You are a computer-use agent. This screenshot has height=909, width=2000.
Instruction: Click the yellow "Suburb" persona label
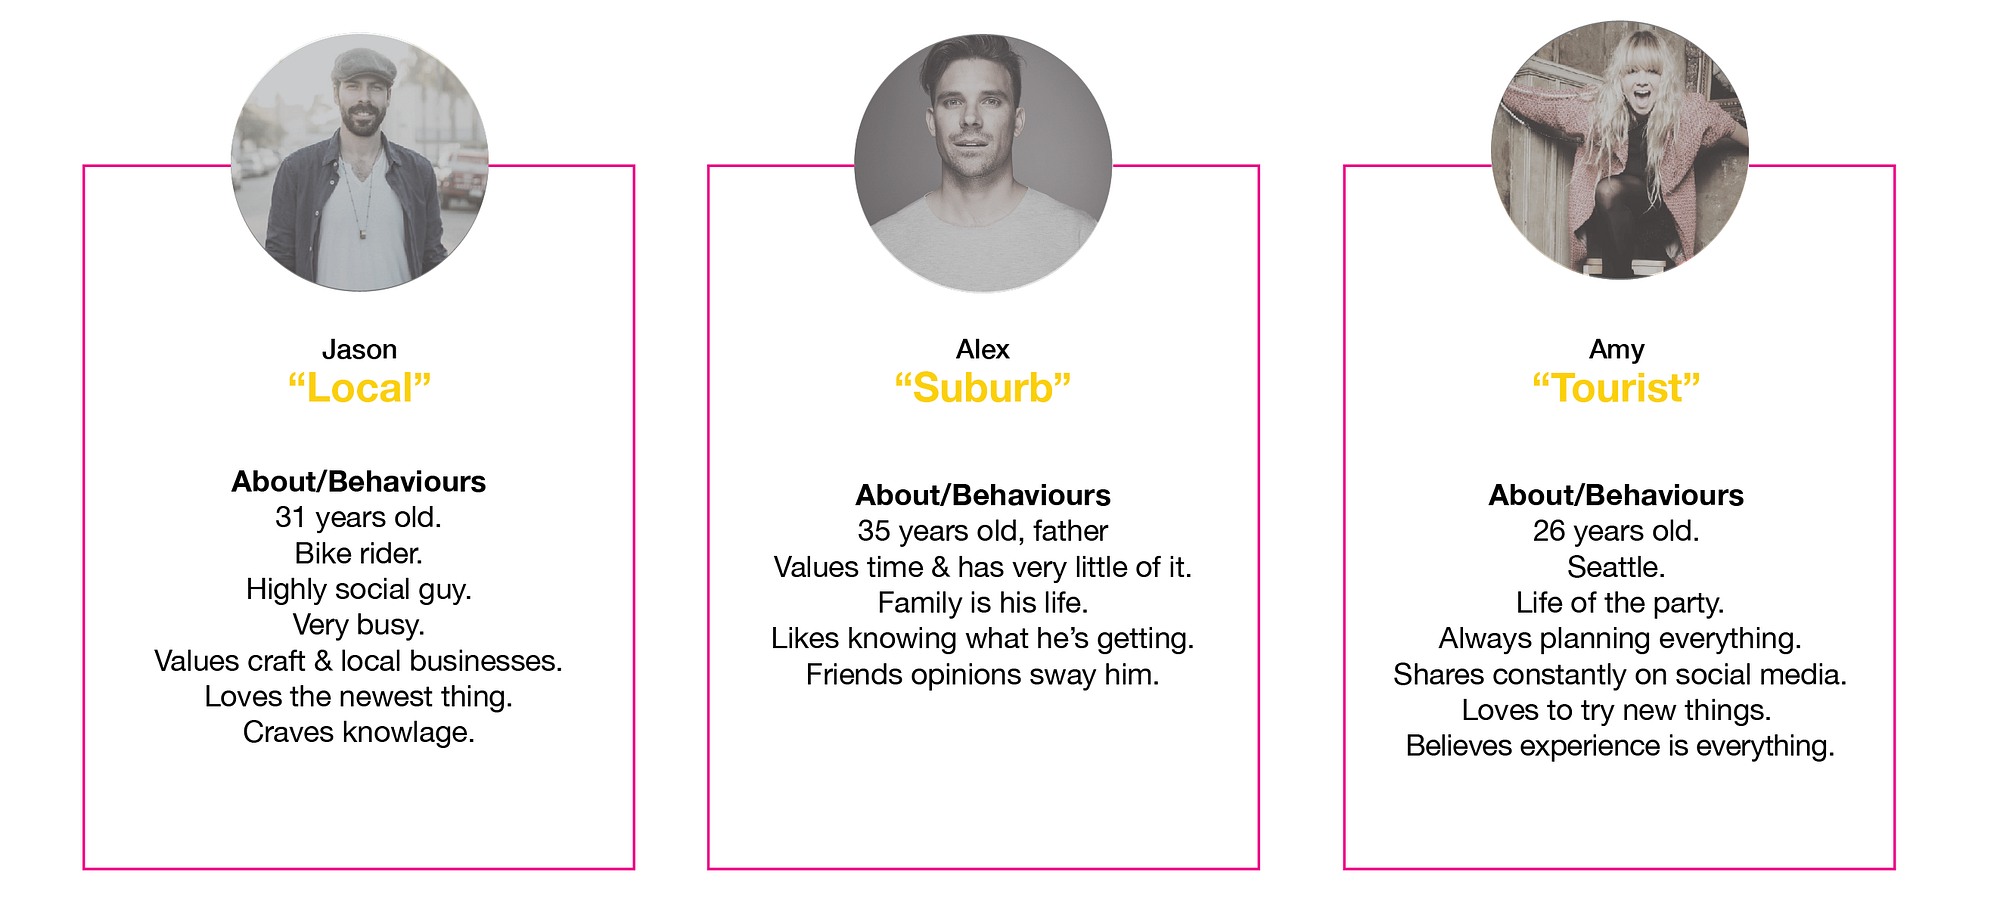pyautogui.click(x=982, y=388)
